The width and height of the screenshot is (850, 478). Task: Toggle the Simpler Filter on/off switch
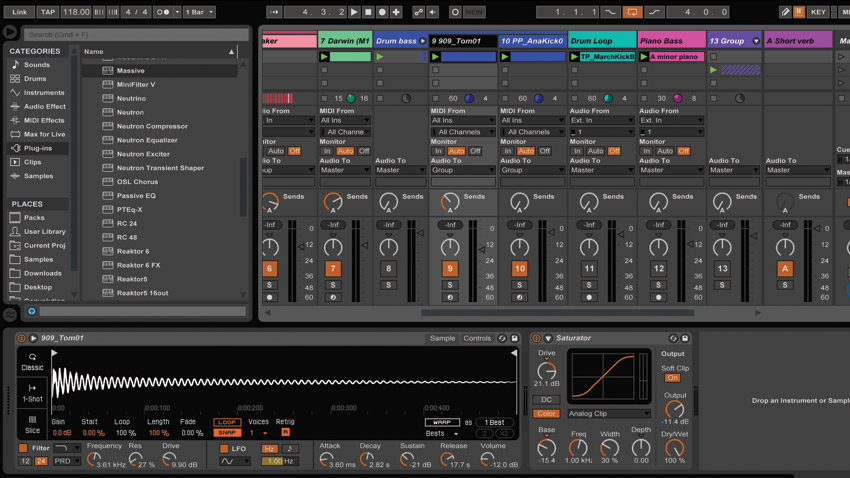point(23,448)
